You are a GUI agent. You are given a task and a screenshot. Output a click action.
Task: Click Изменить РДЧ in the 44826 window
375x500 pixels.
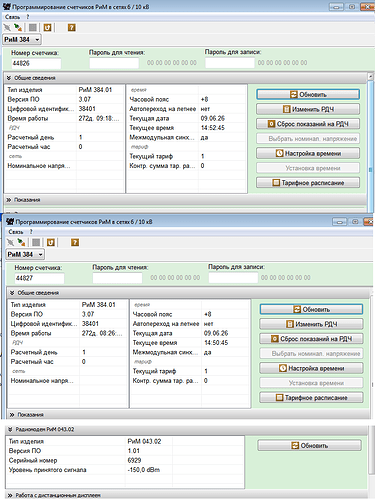(x=308, y=109)
